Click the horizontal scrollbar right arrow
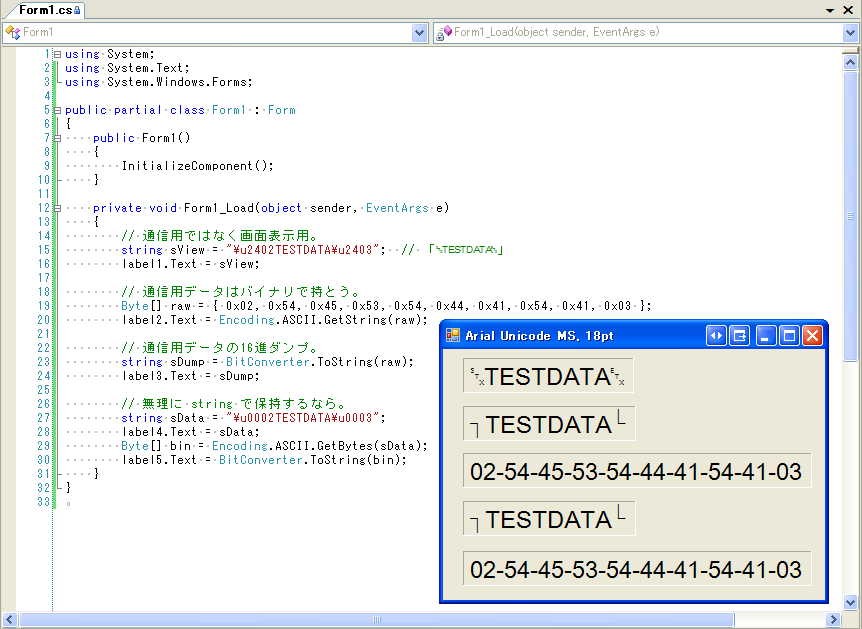 tap(833, 620)
